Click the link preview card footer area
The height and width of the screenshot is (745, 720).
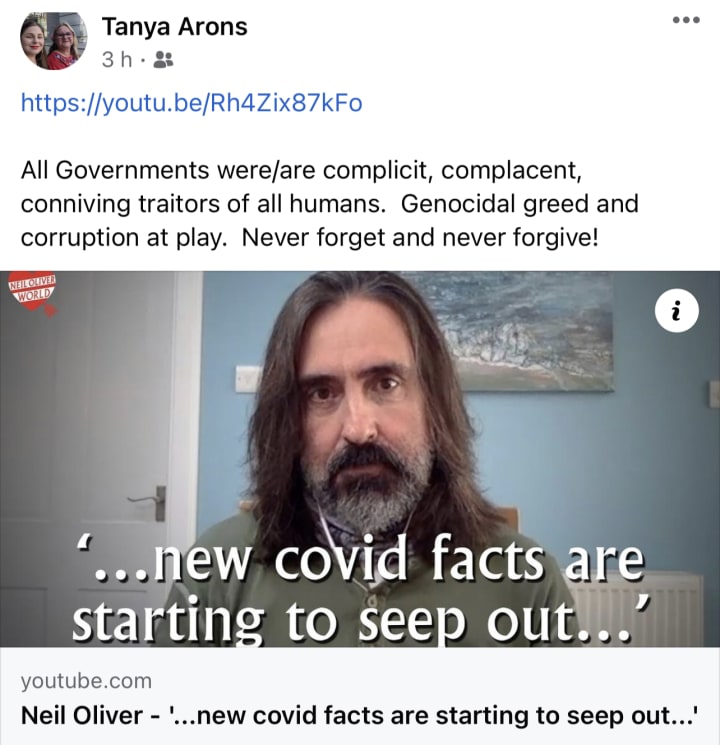[360, 696]
